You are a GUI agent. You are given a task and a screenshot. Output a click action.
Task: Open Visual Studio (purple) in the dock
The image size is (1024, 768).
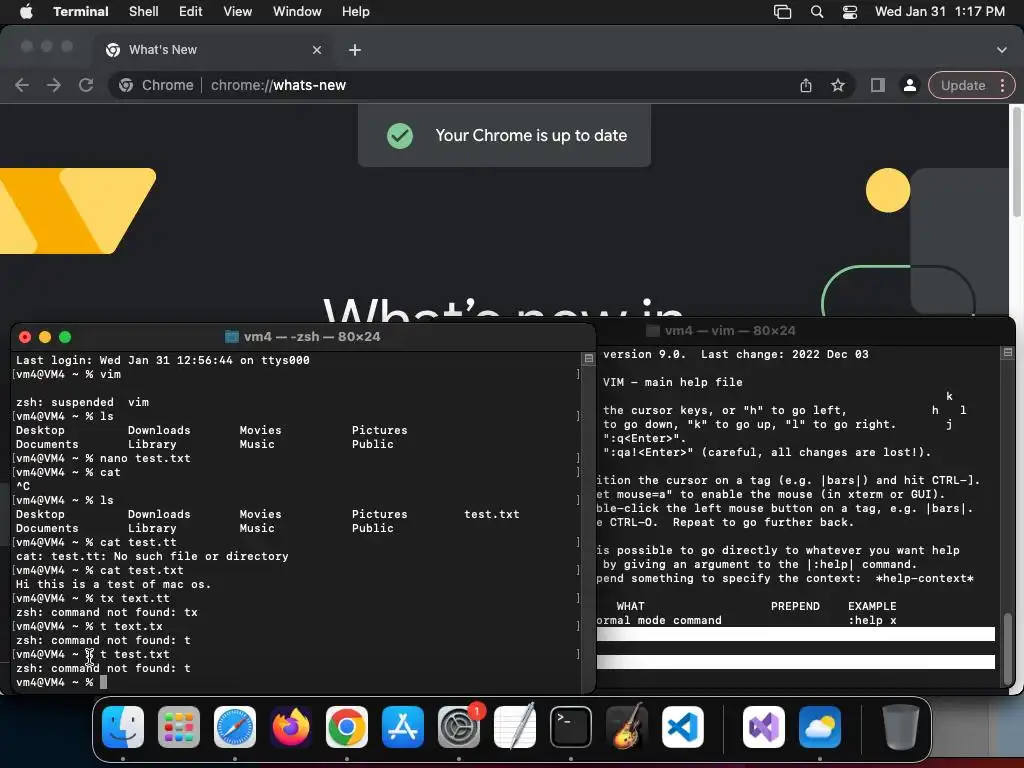(x=764, y=727)
